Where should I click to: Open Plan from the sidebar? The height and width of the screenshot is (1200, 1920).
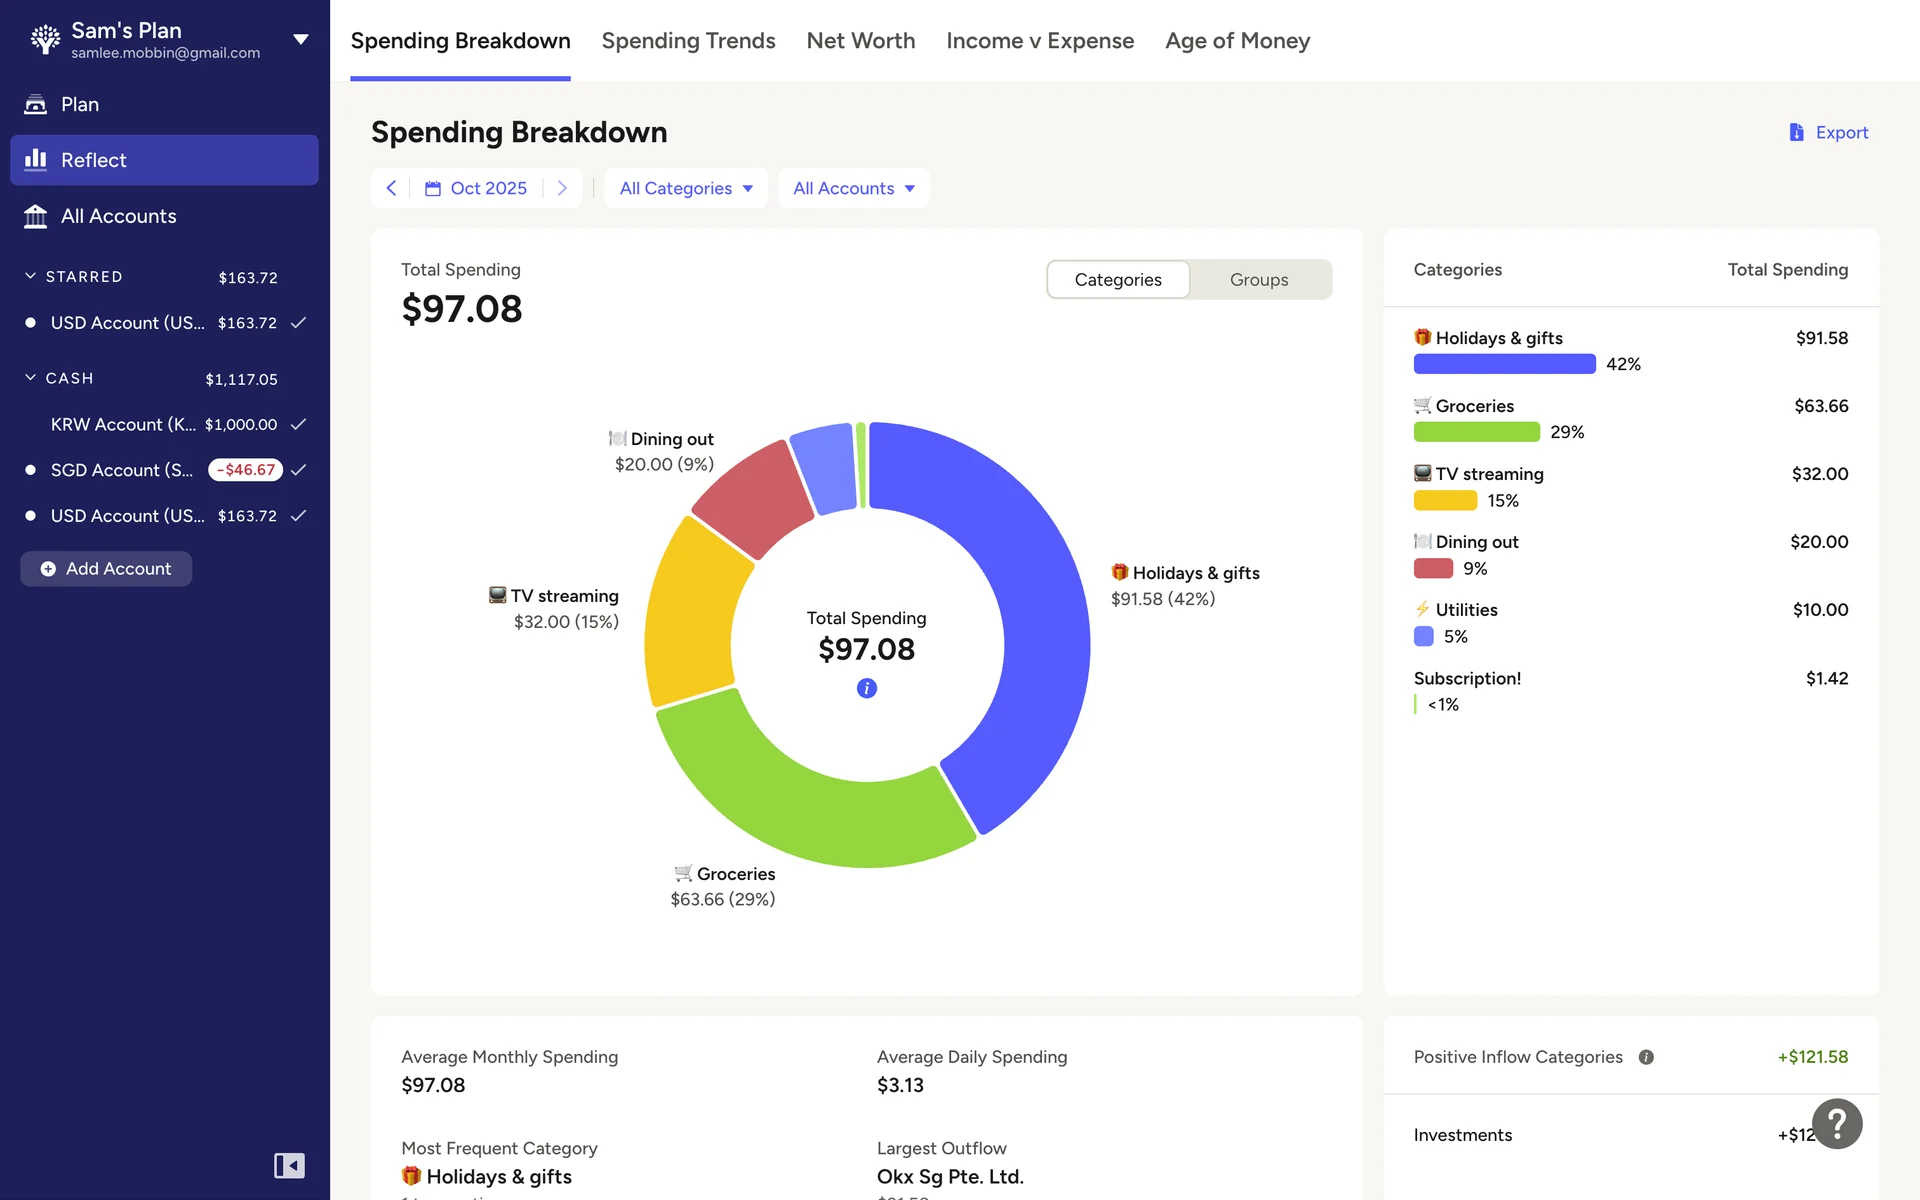[x=80, y=104]
